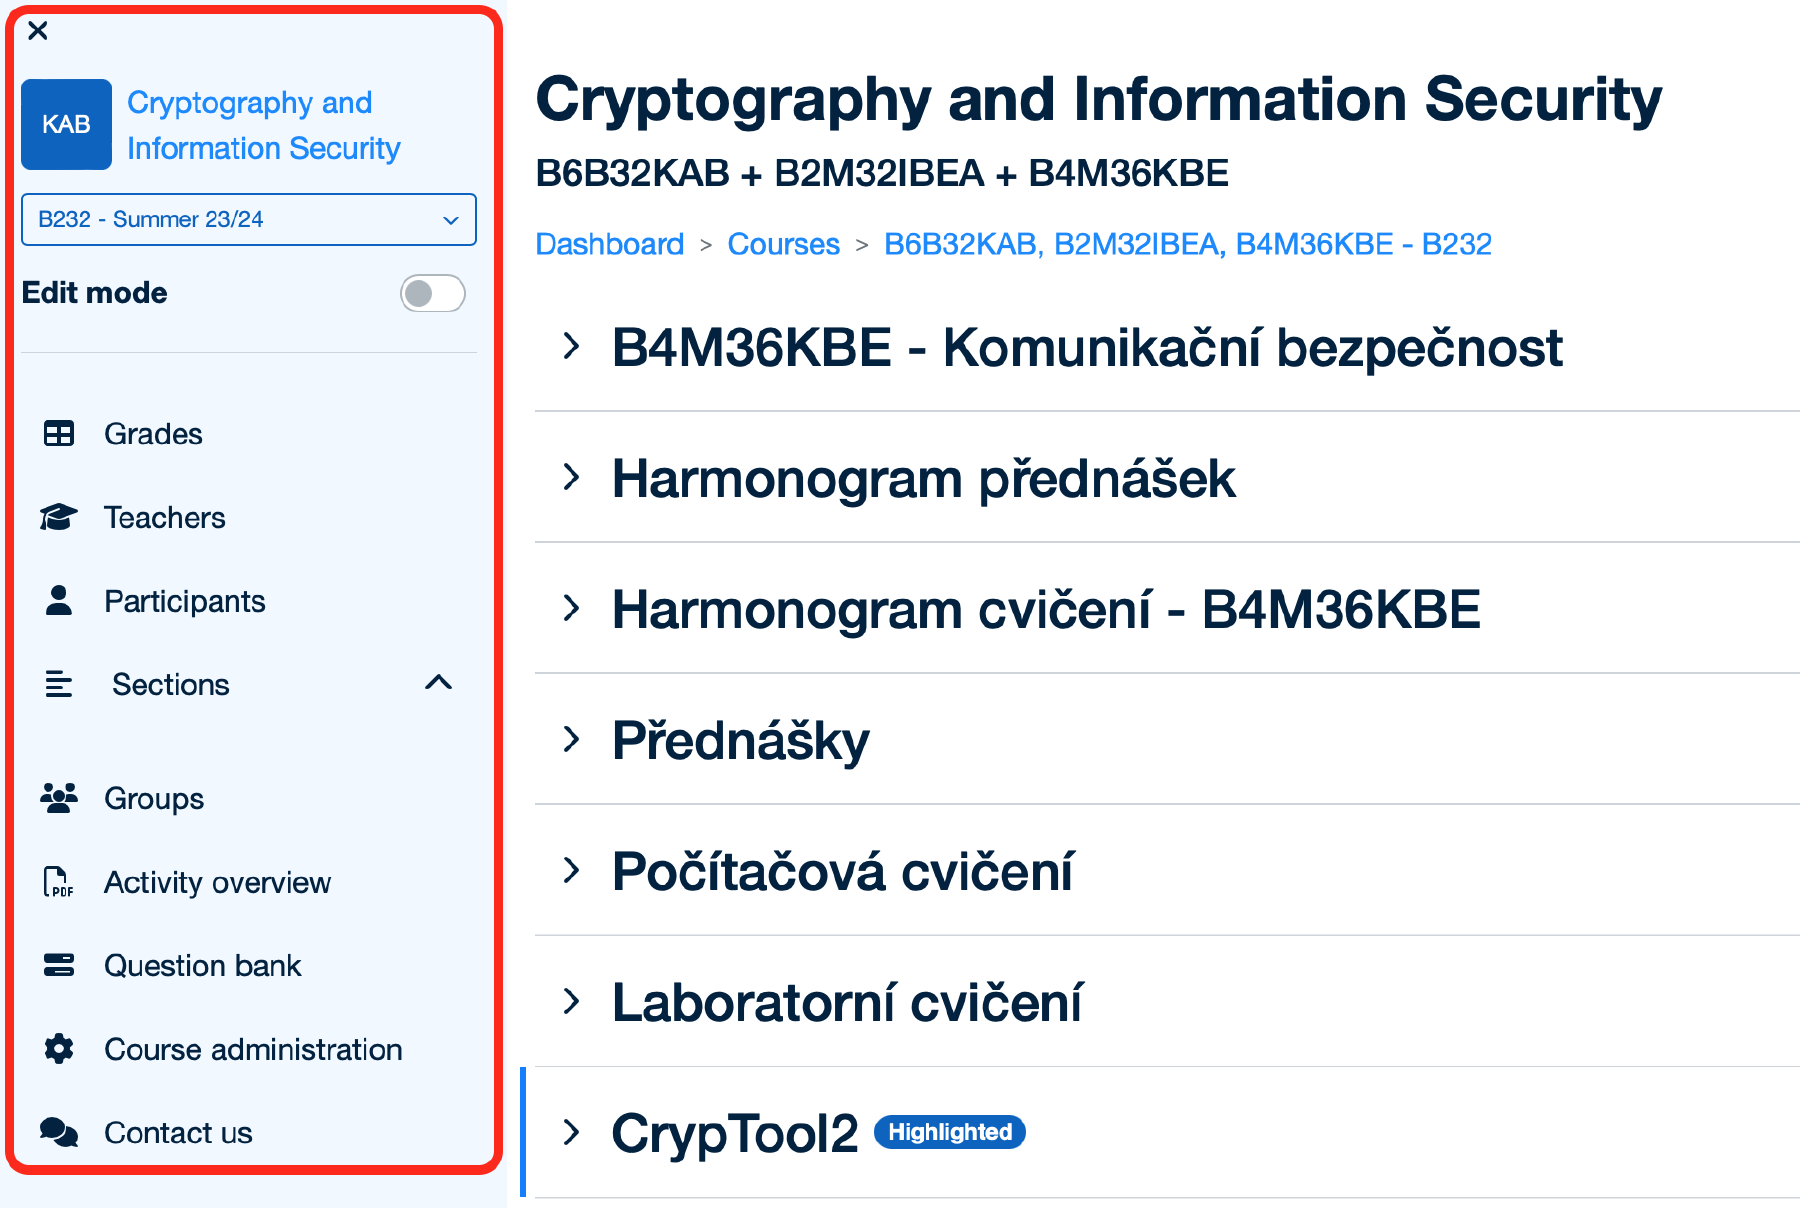This screenshot has width=1800, height=1208.
Task: Click the Grades table icon
Action: pos(59,434)
